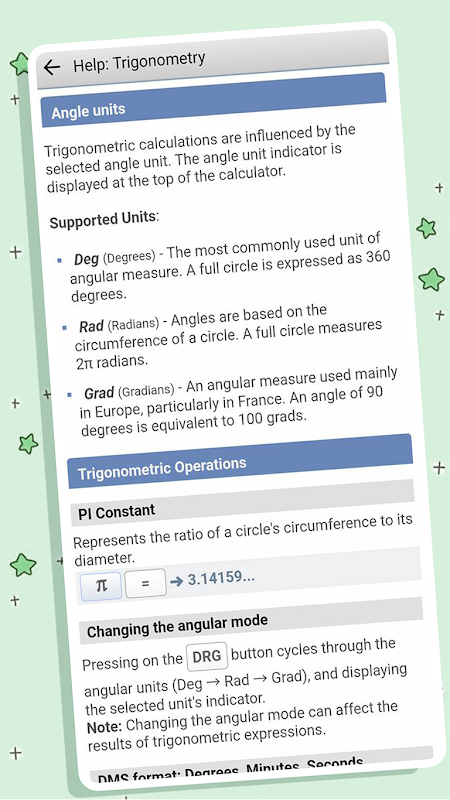This screenshot has width=450, height=800.
Task: Click the DRG button
Action: [x=207, y=657]
